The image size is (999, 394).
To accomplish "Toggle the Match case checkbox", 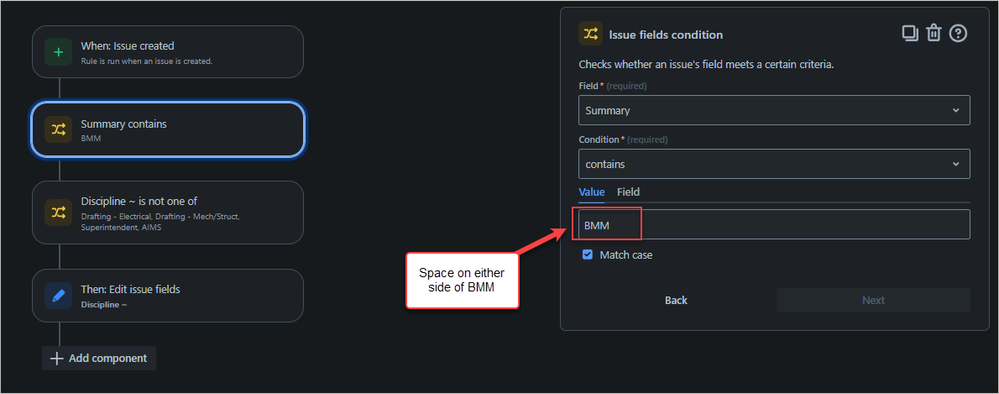I will pyautogui.click(x=587, y=254).
